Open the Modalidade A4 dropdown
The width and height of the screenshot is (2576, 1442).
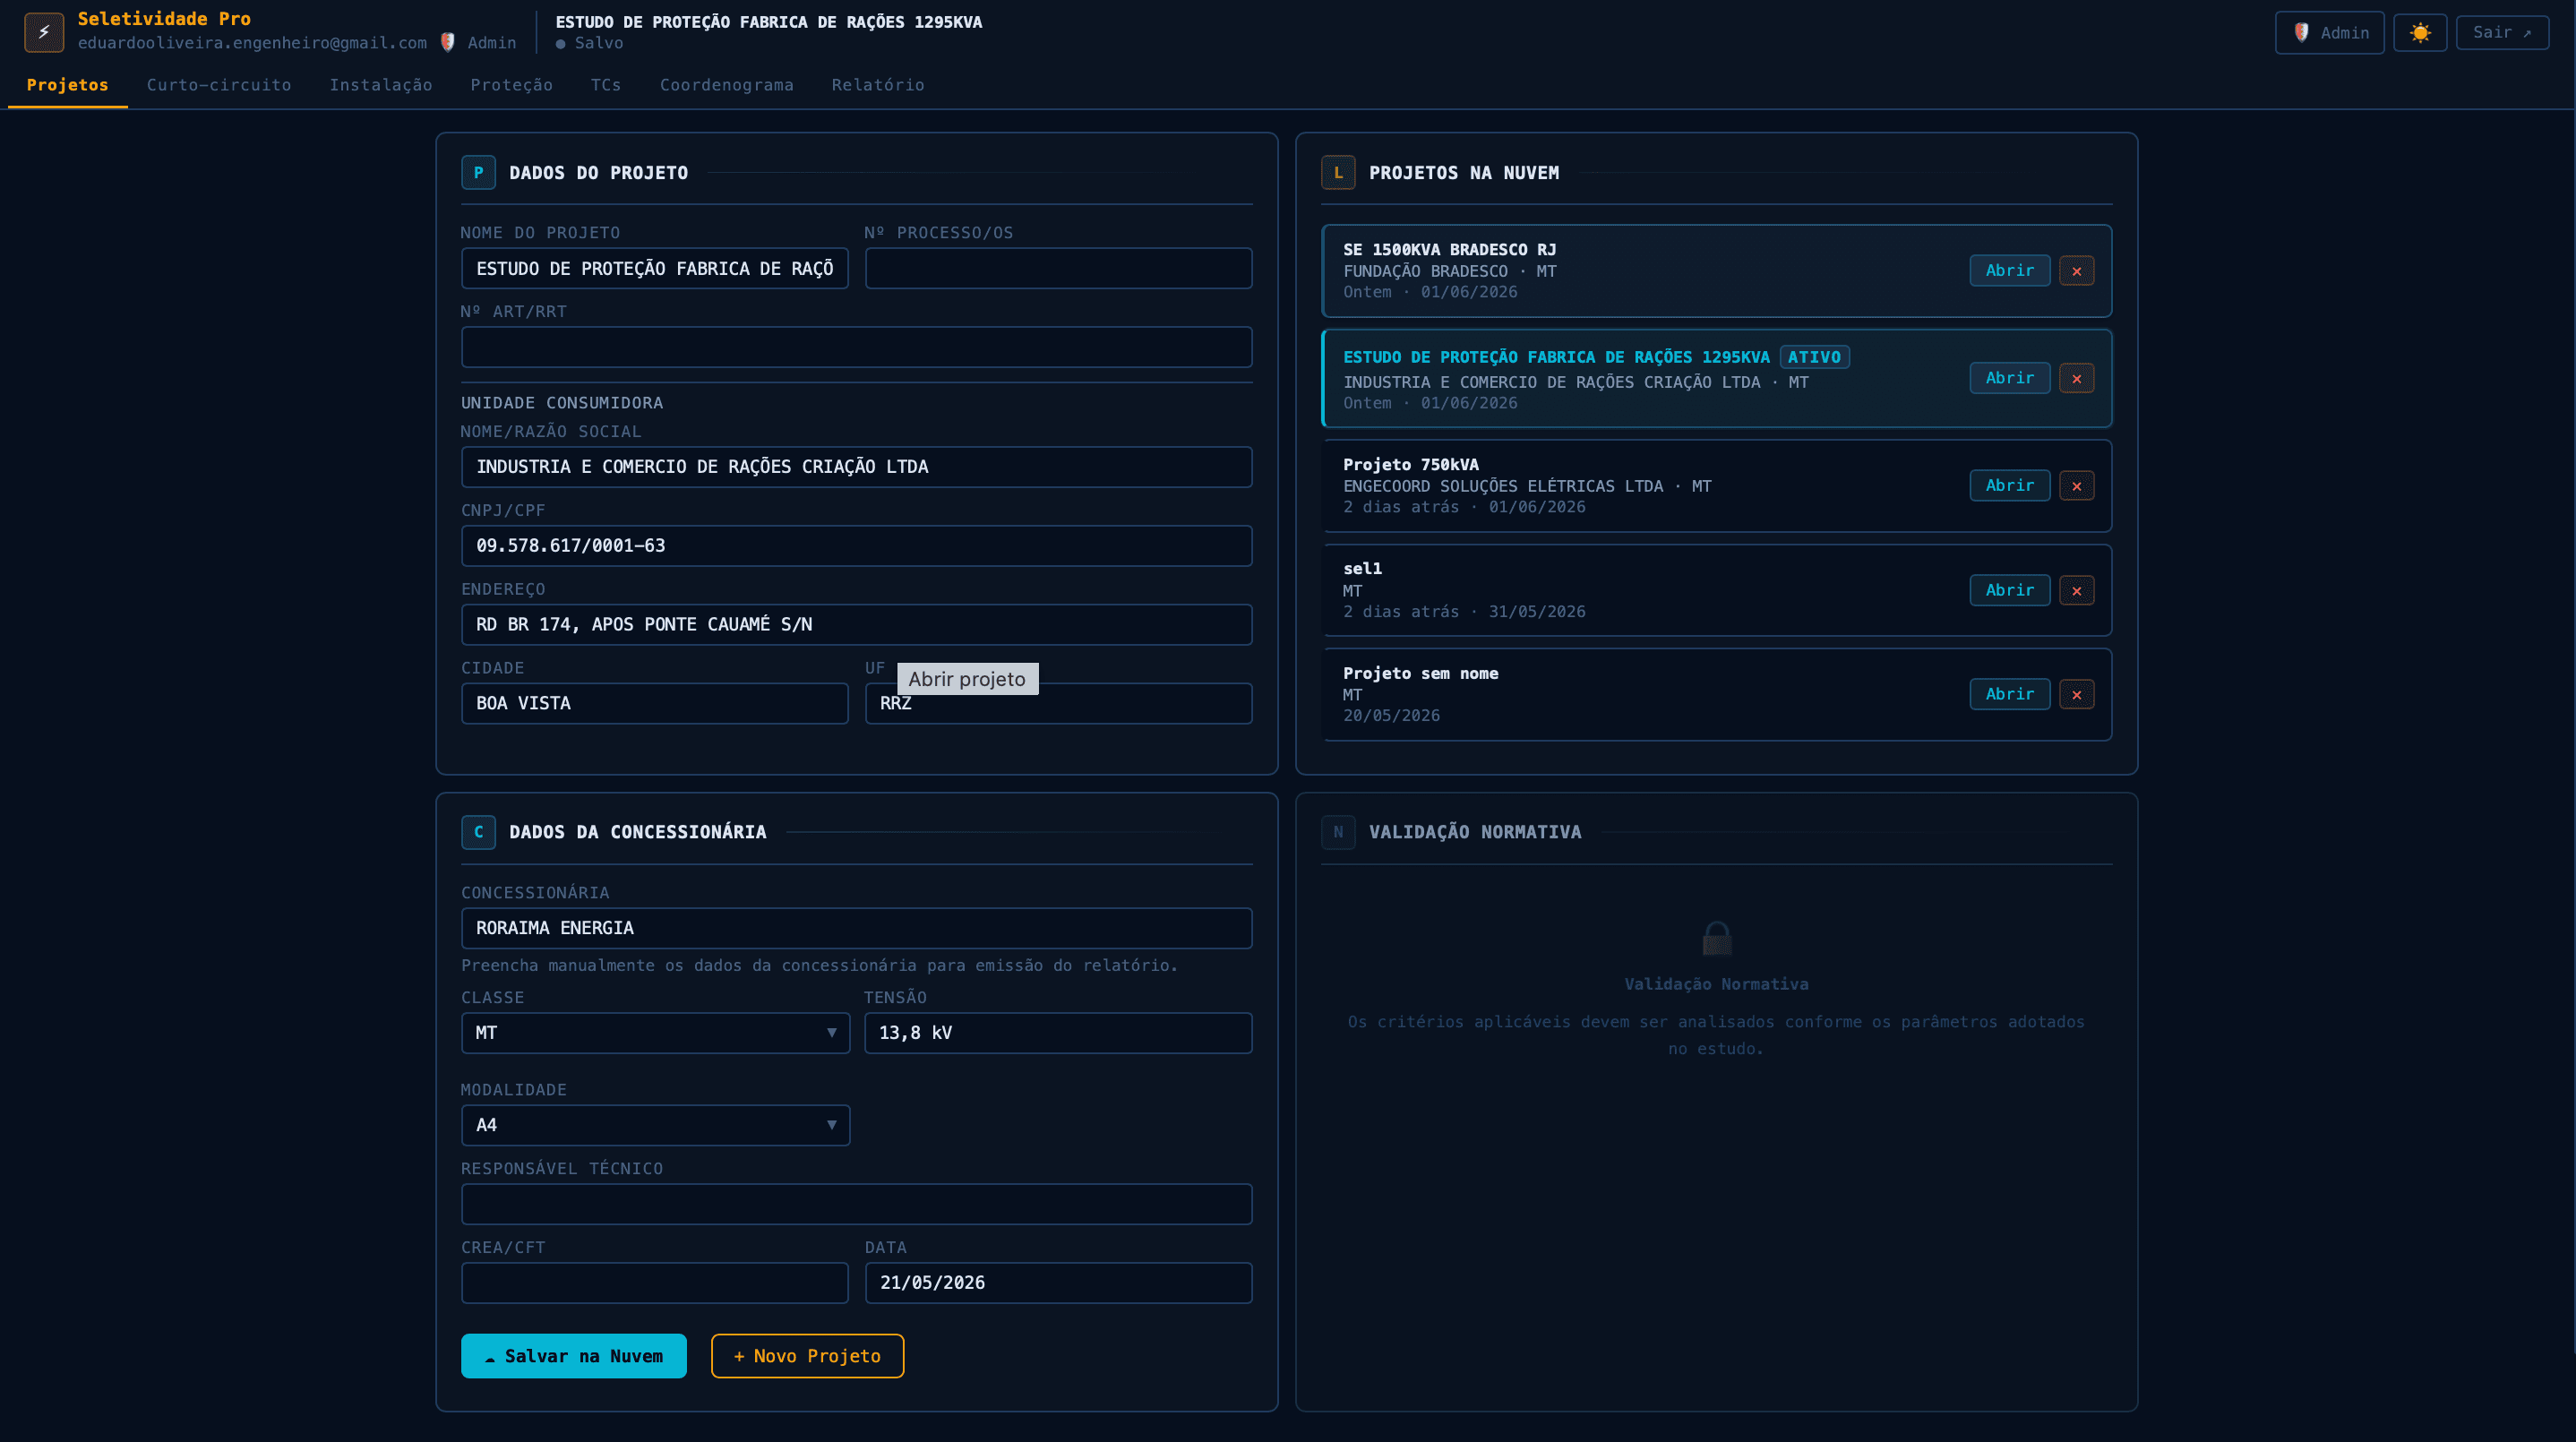coord(655,1125)
